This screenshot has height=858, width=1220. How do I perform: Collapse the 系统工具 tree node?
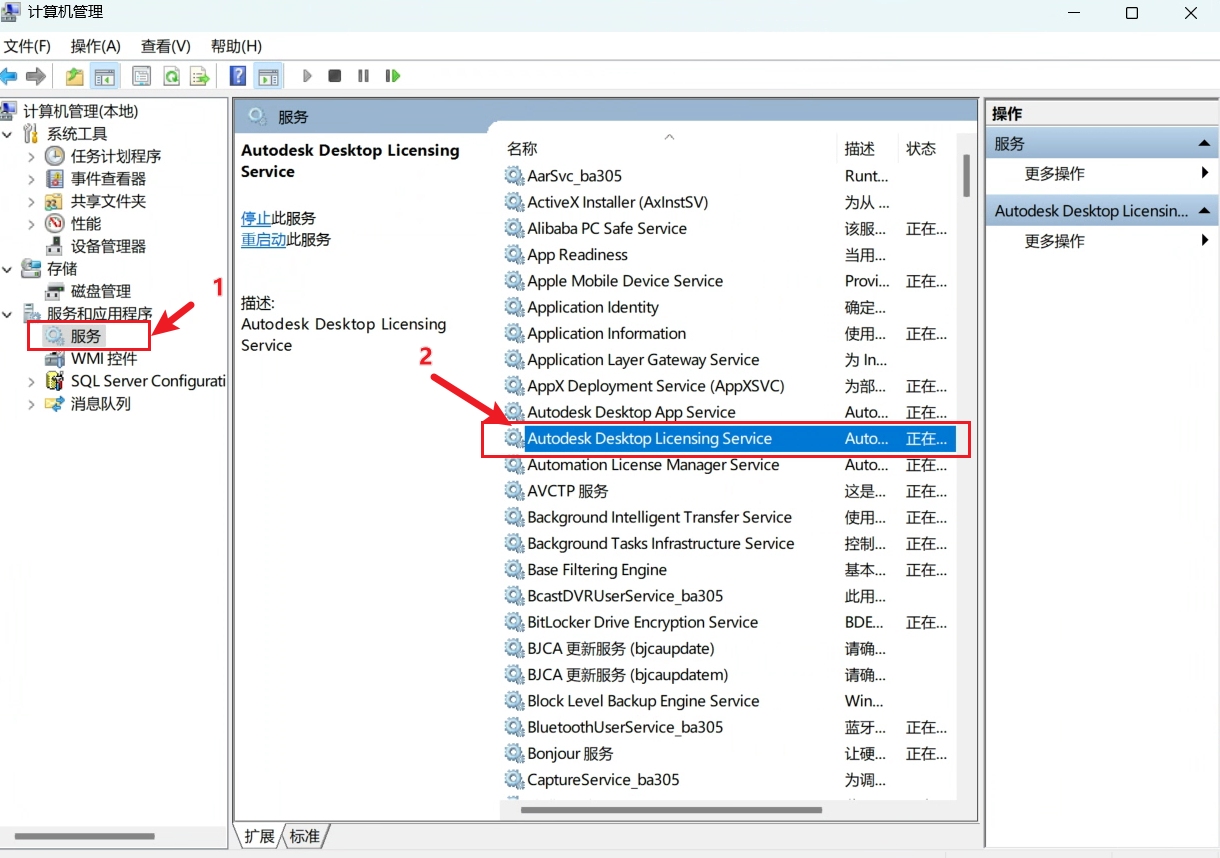(9, 134)
